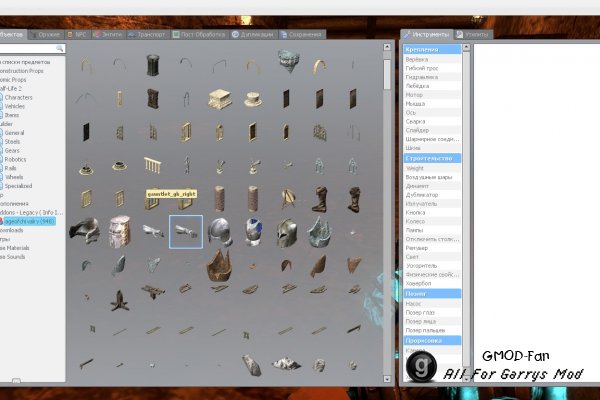Open the Wheels spawn list
Image resolution: width=600 pixels, height=400 pixels.
[14, 177]
